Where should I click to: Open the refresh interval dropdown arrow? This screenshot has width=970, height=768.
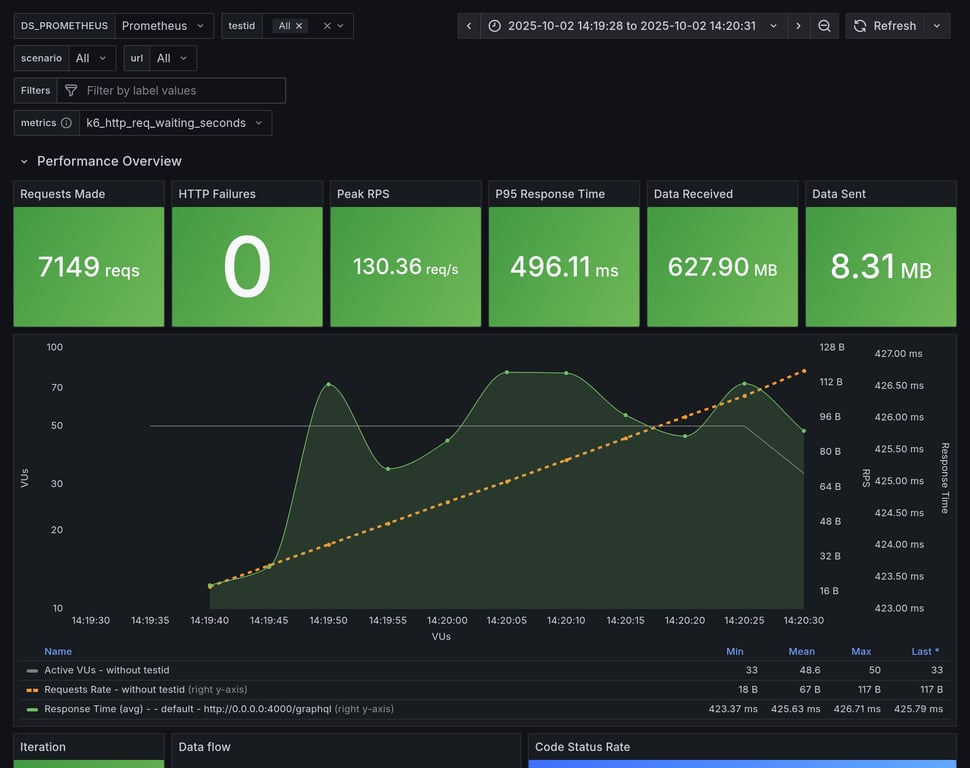point(937,26)
